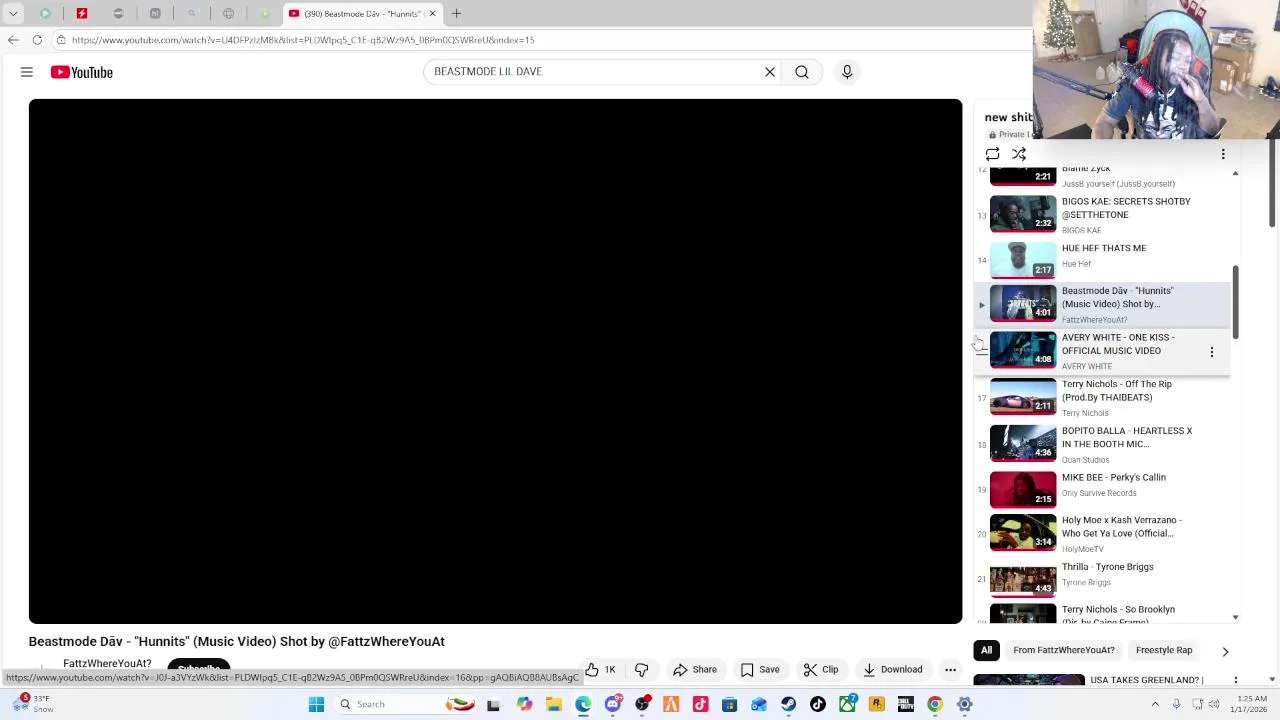Clear the search box with the X

pyautogui.click(x=770, y=72)
